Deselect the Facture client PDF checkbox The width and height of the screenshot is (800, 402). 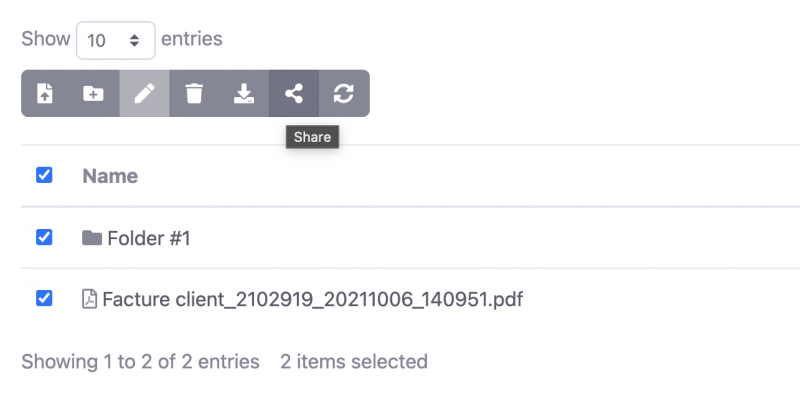coord(44,298)
